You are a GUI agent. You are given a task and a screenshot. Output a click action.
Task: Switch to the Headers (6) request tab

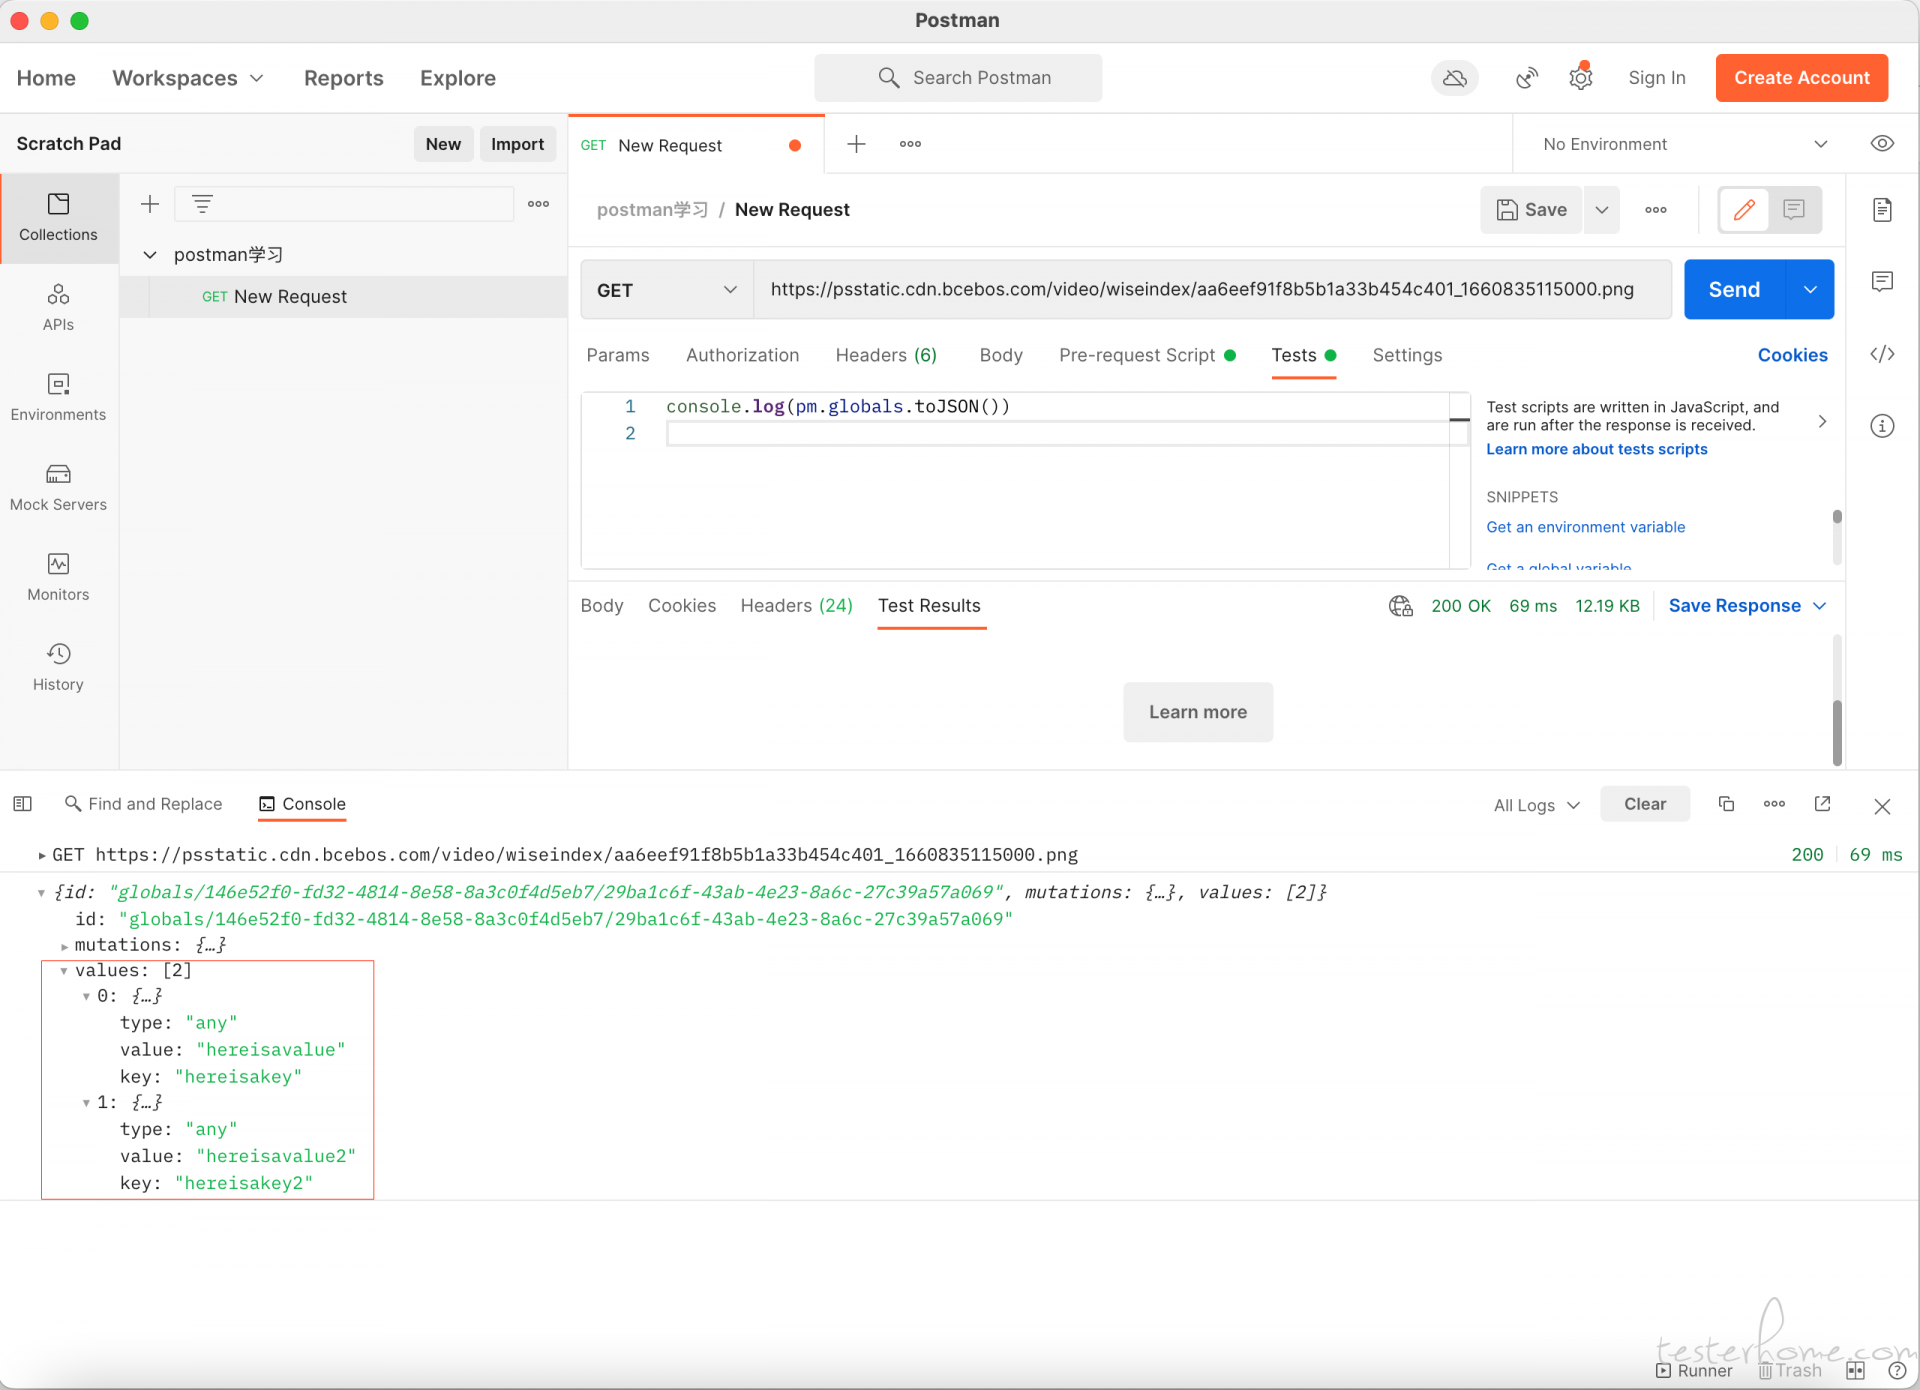click(x=886, y=355)
